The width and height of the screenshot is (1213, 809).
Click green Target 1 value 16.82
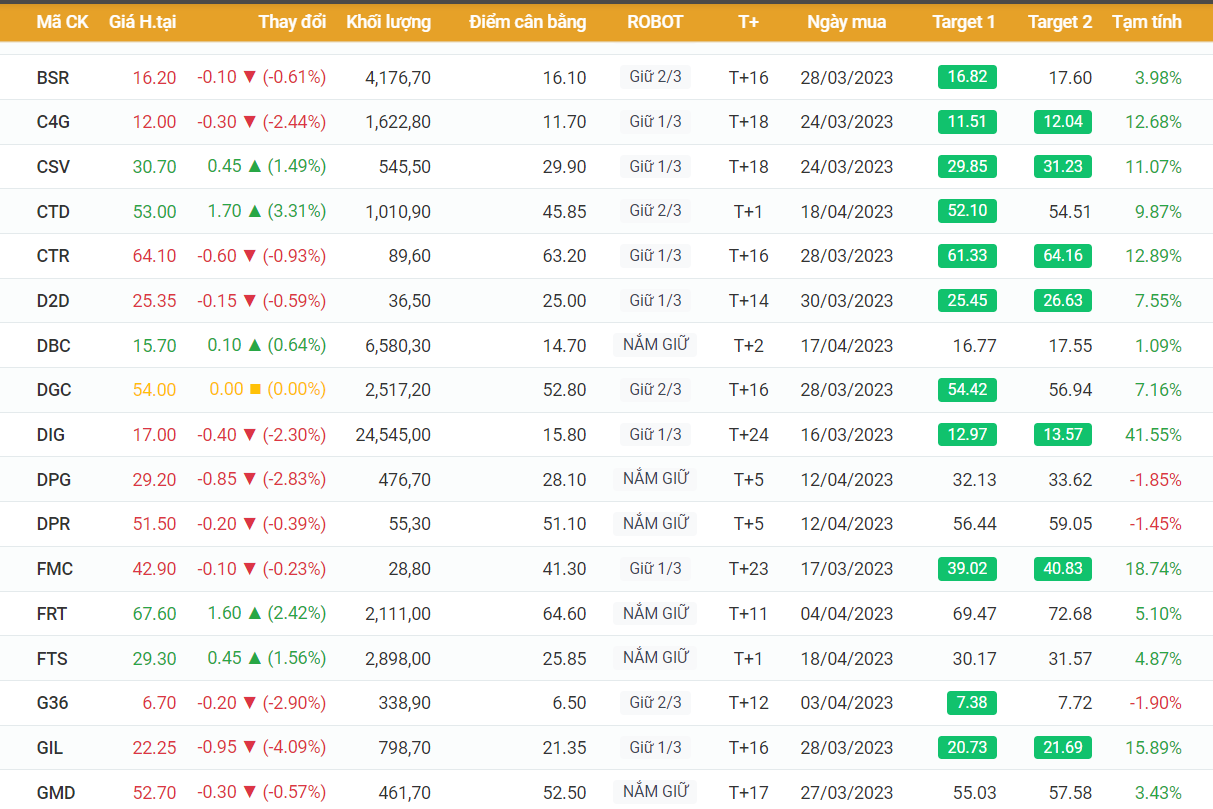[x=967, y=77]
